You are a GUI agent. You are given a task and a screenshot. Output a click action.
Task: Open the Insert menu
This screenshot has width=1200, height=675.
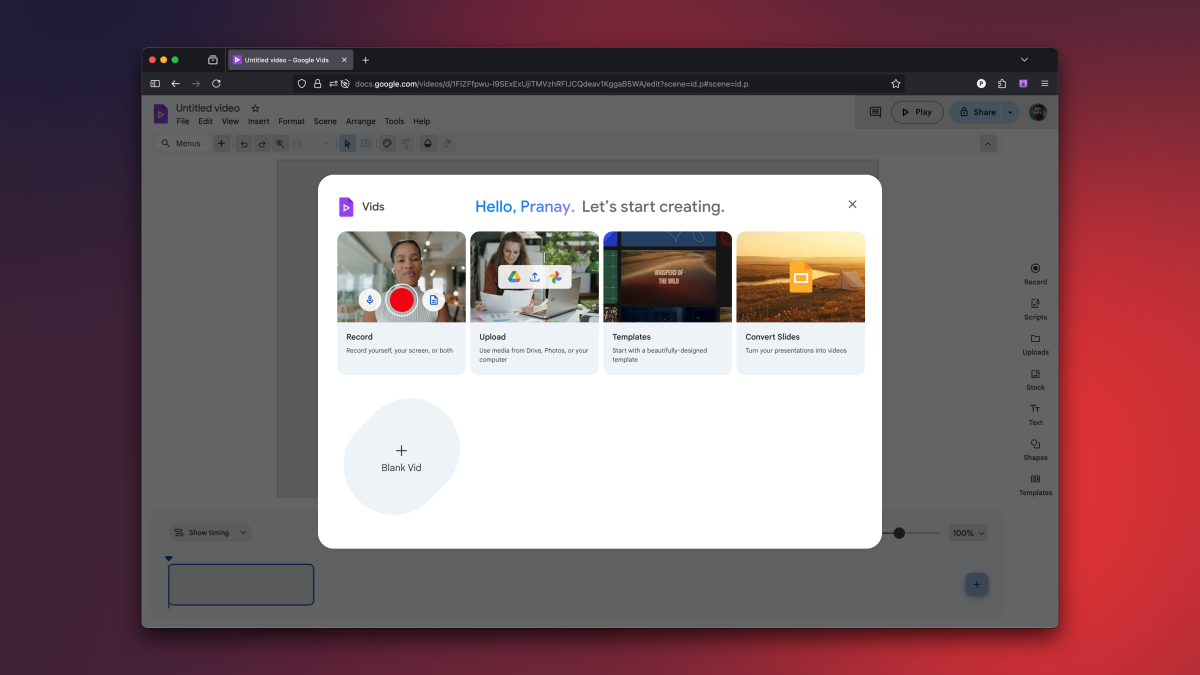click(258, 120)
